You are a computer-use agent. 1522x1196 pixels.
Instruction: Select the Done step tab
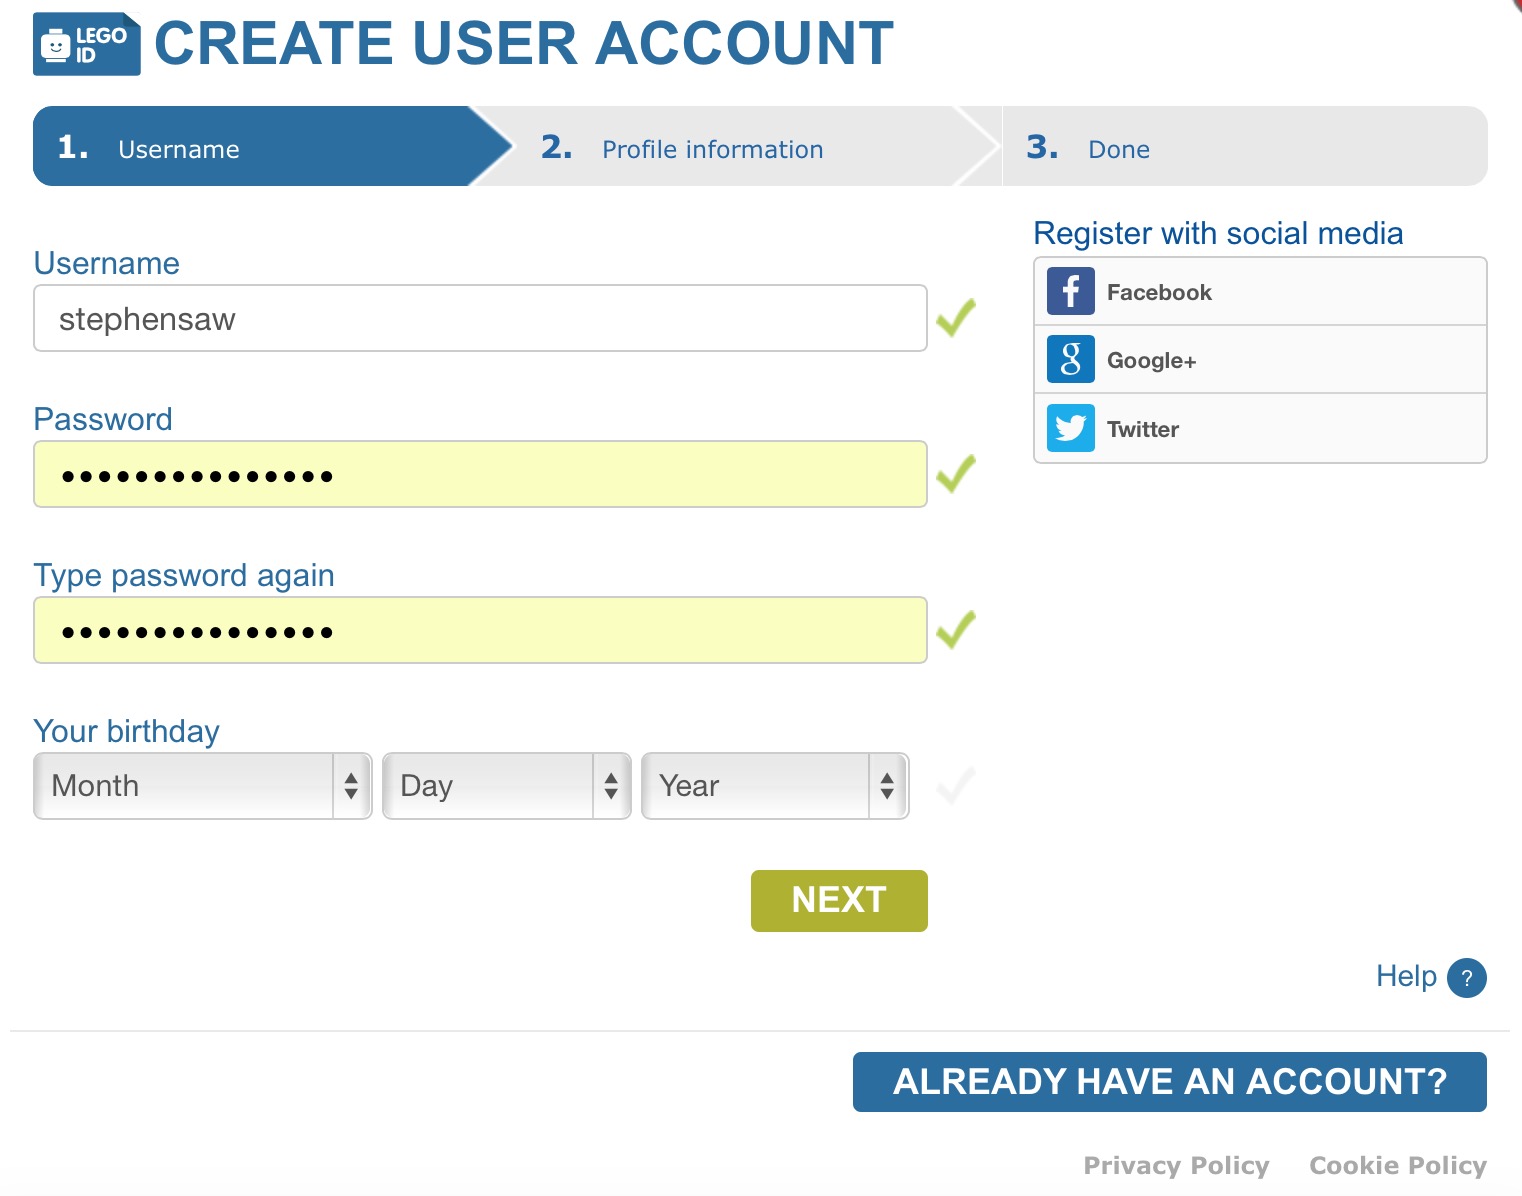pos(1243,147)
